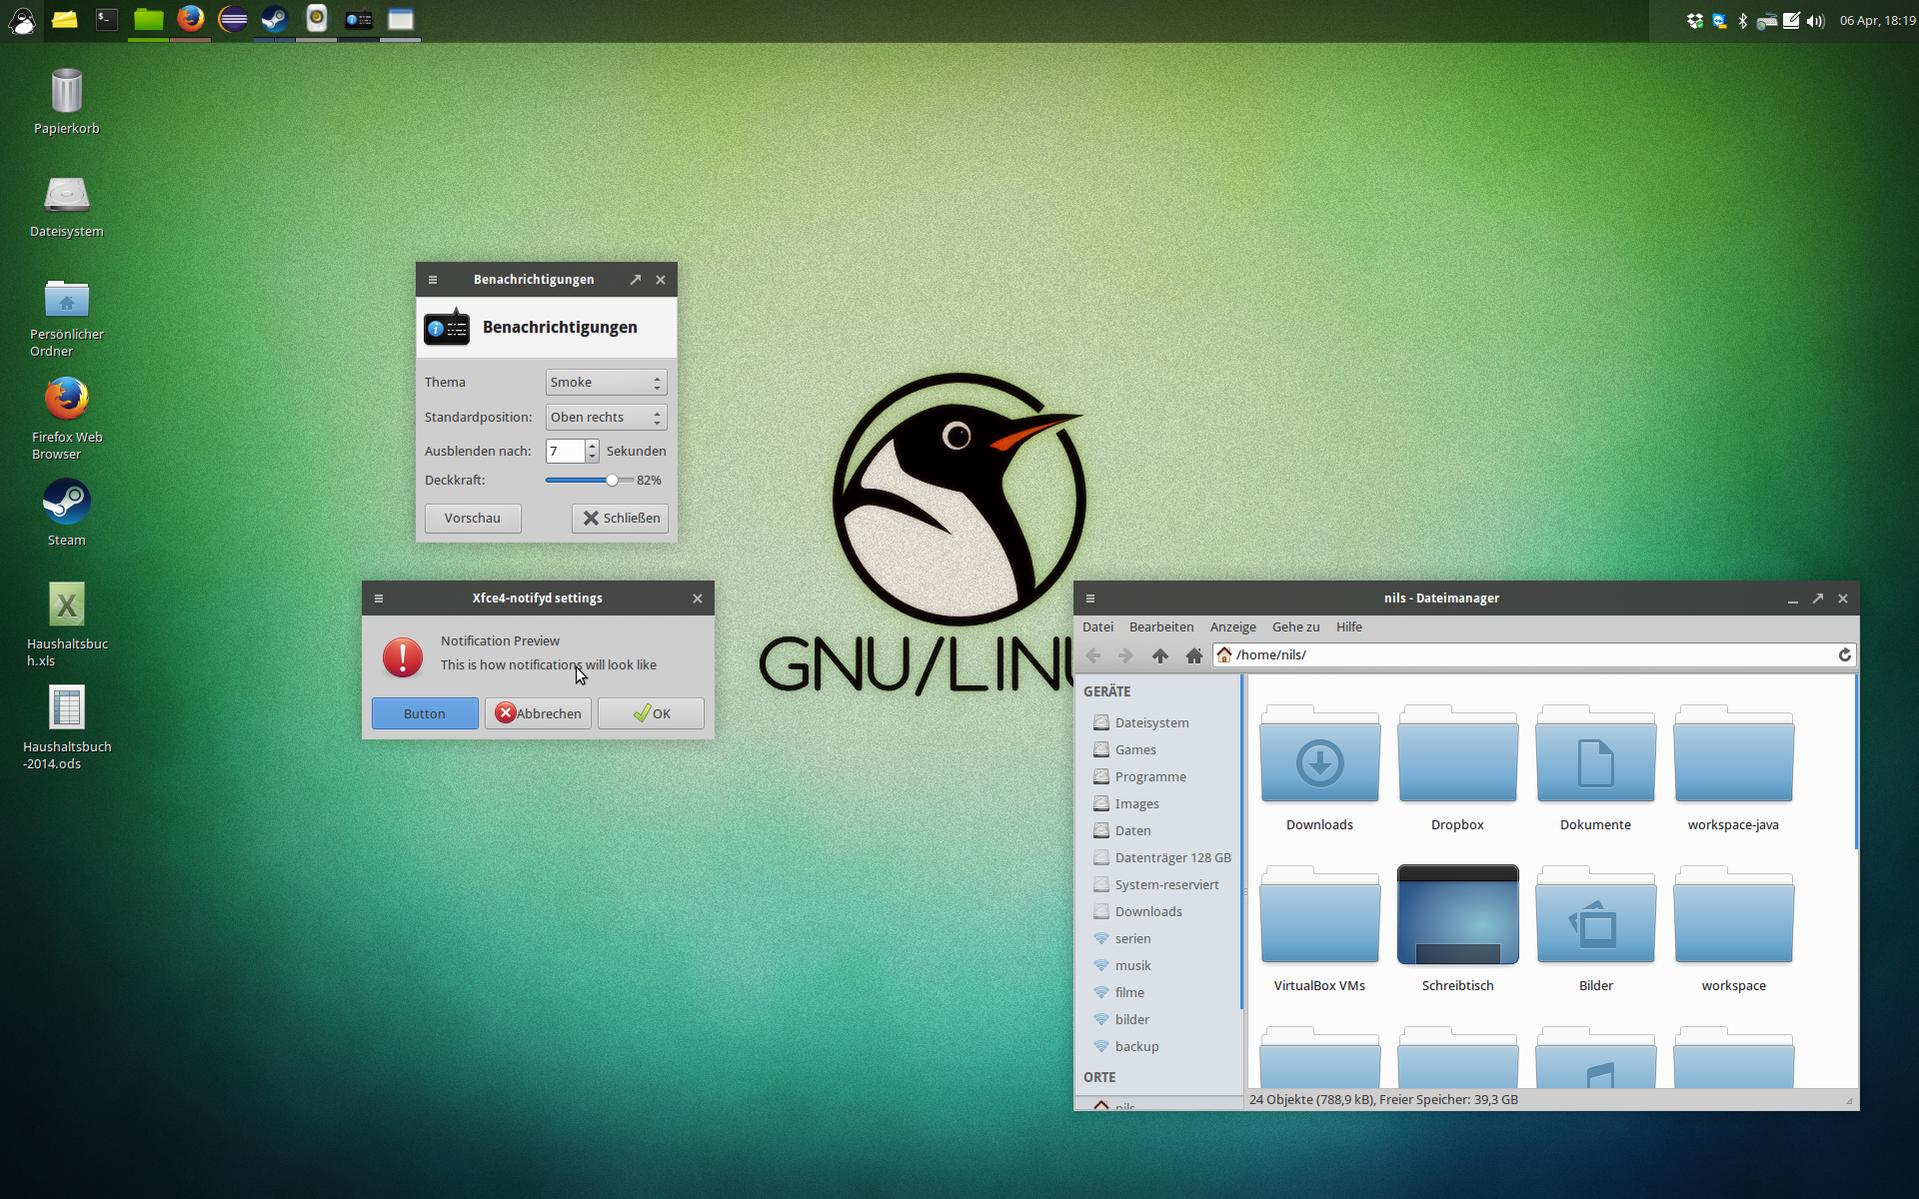
Task: Launch the yellow notes app in panel
Action: 65,20
